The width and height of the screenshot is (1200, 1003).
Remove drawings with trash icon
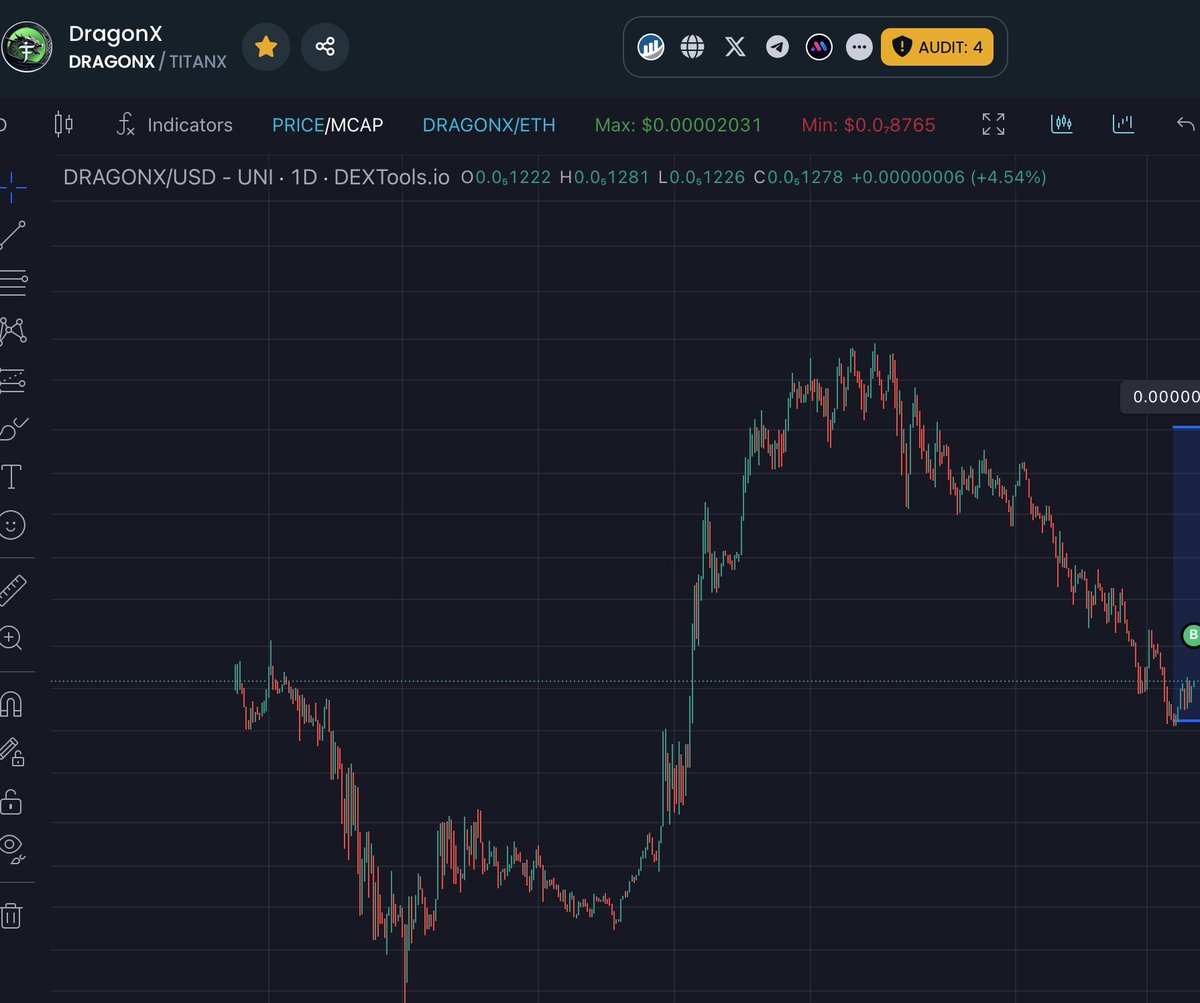tap(11, 915)
